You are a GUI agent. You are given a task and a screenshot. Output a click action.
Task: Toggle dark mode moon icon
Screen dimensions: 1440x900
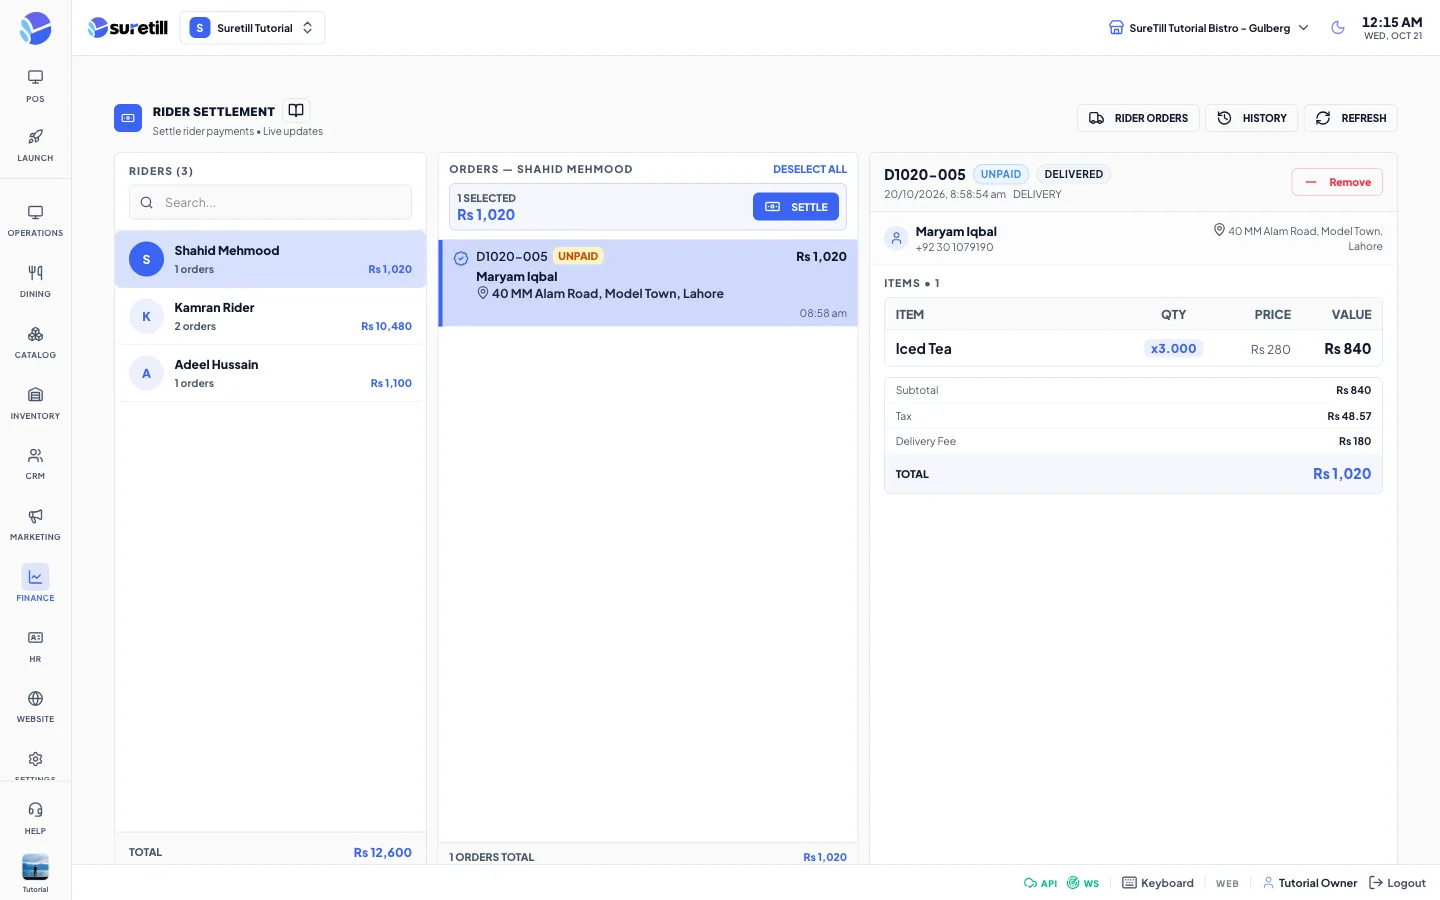(x=1338, y=28)
